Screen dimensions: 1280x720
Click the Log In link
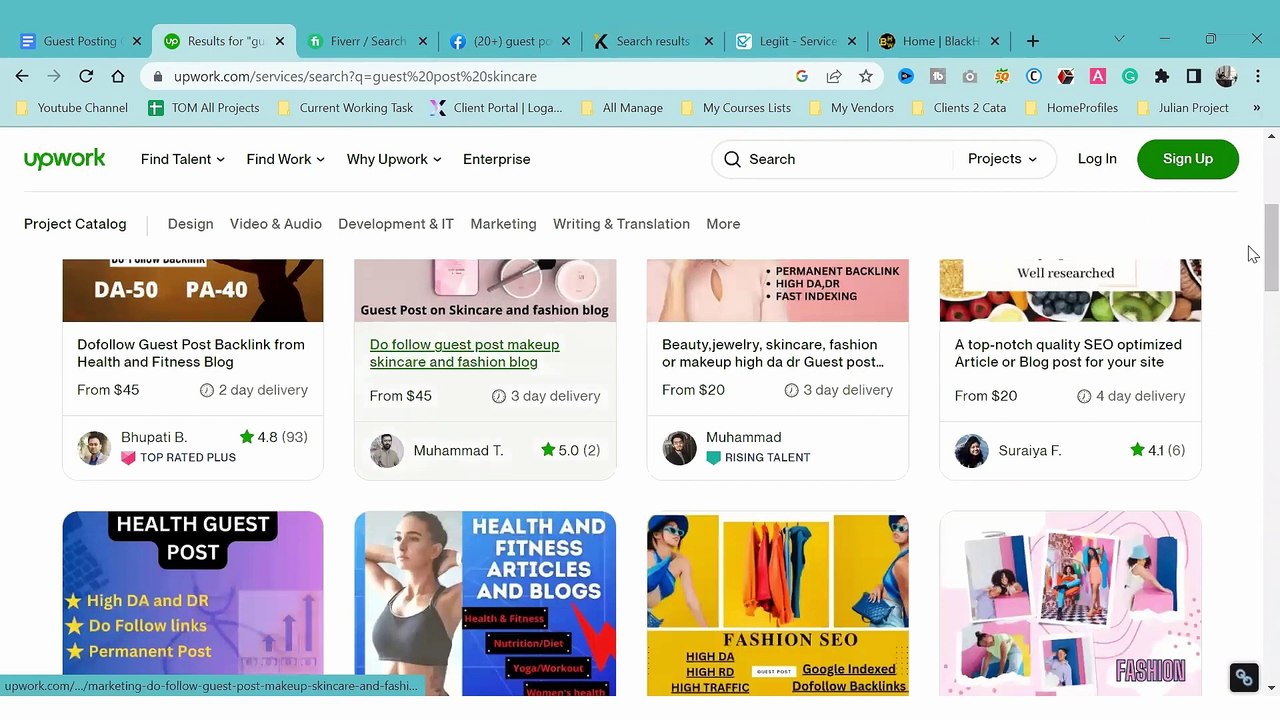(1097, 159)
